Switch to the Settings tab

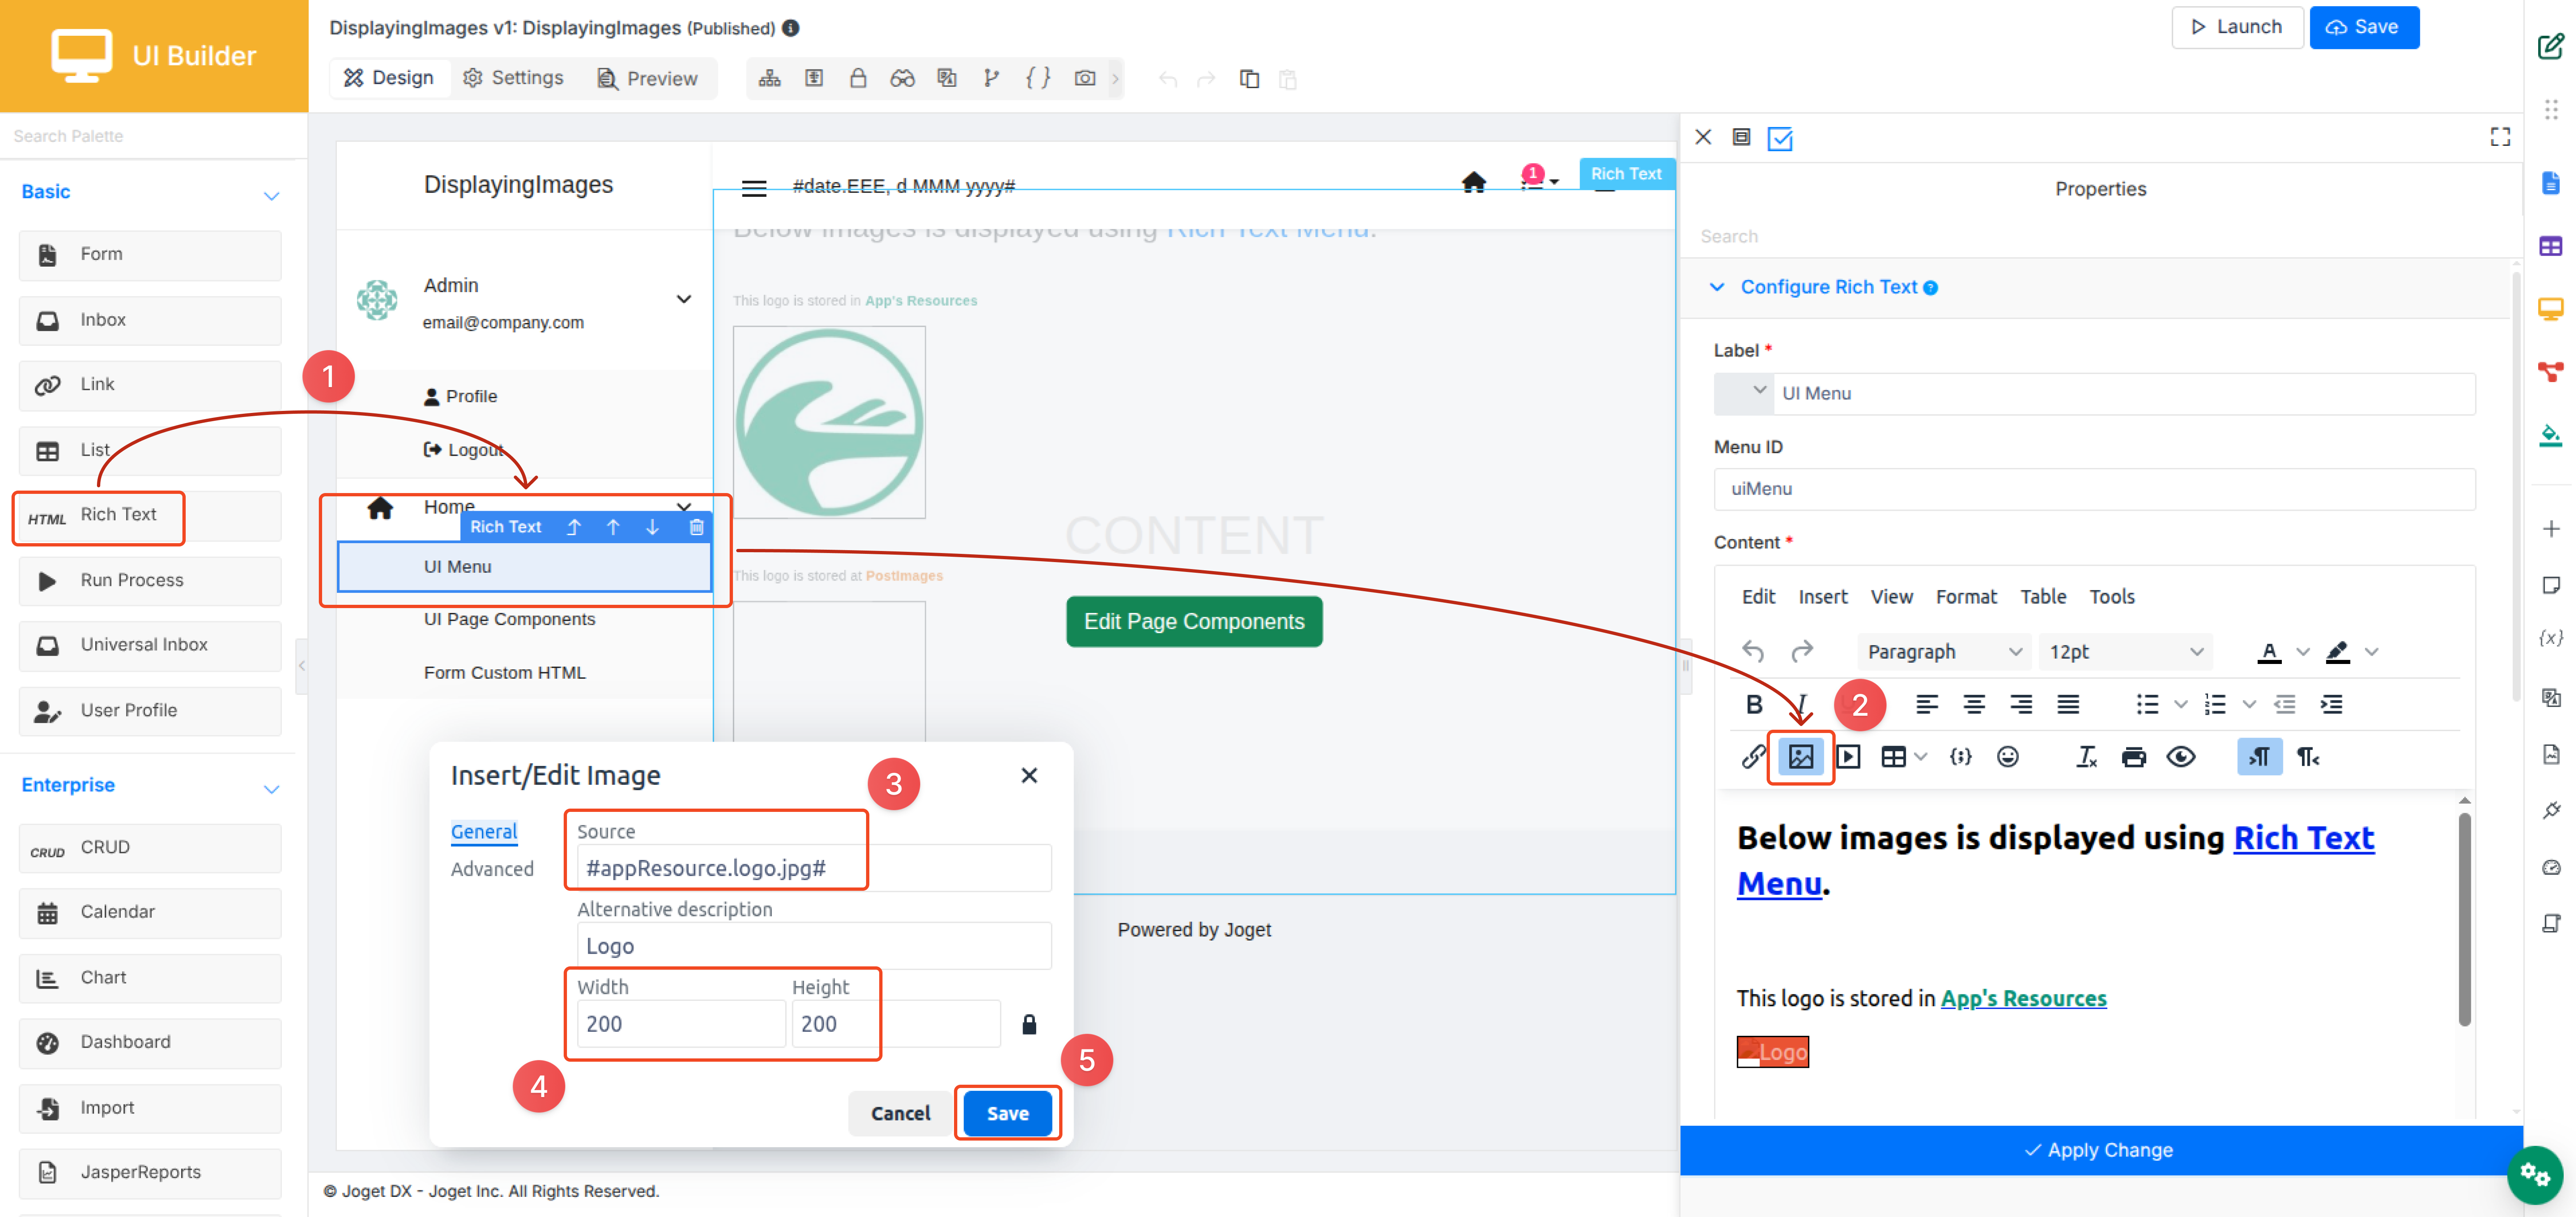(x=514, y=78)
